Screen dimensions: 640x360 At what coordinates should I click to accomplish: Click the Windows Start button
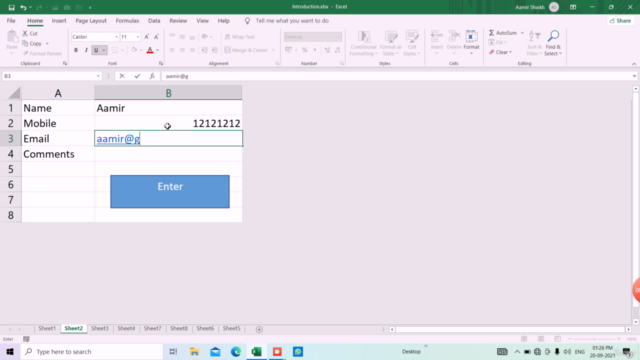pos(10,351)
